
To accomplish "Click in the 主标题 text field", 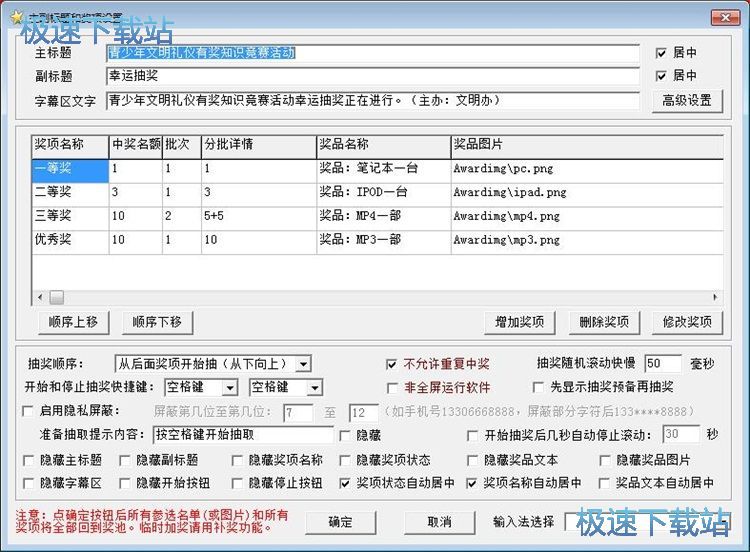I will [x=372, y=53].
